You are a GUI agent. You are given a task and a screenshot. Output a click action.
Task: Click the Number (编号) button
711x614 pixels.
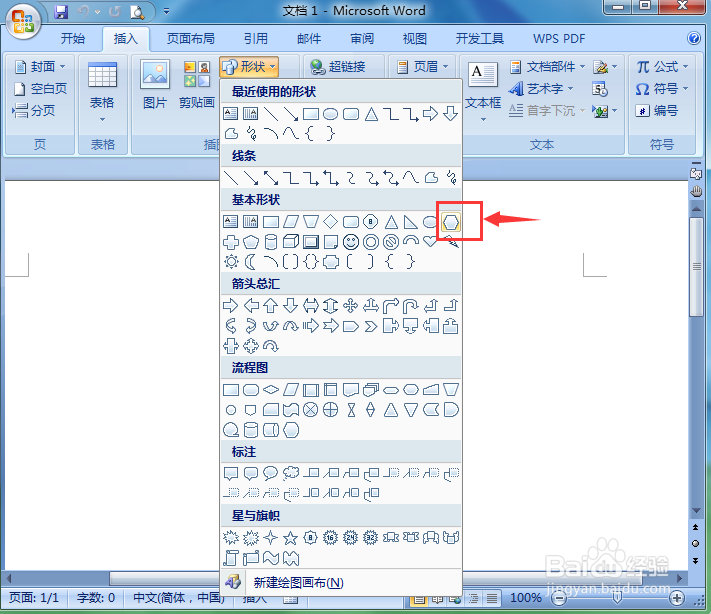pos(657,110)
